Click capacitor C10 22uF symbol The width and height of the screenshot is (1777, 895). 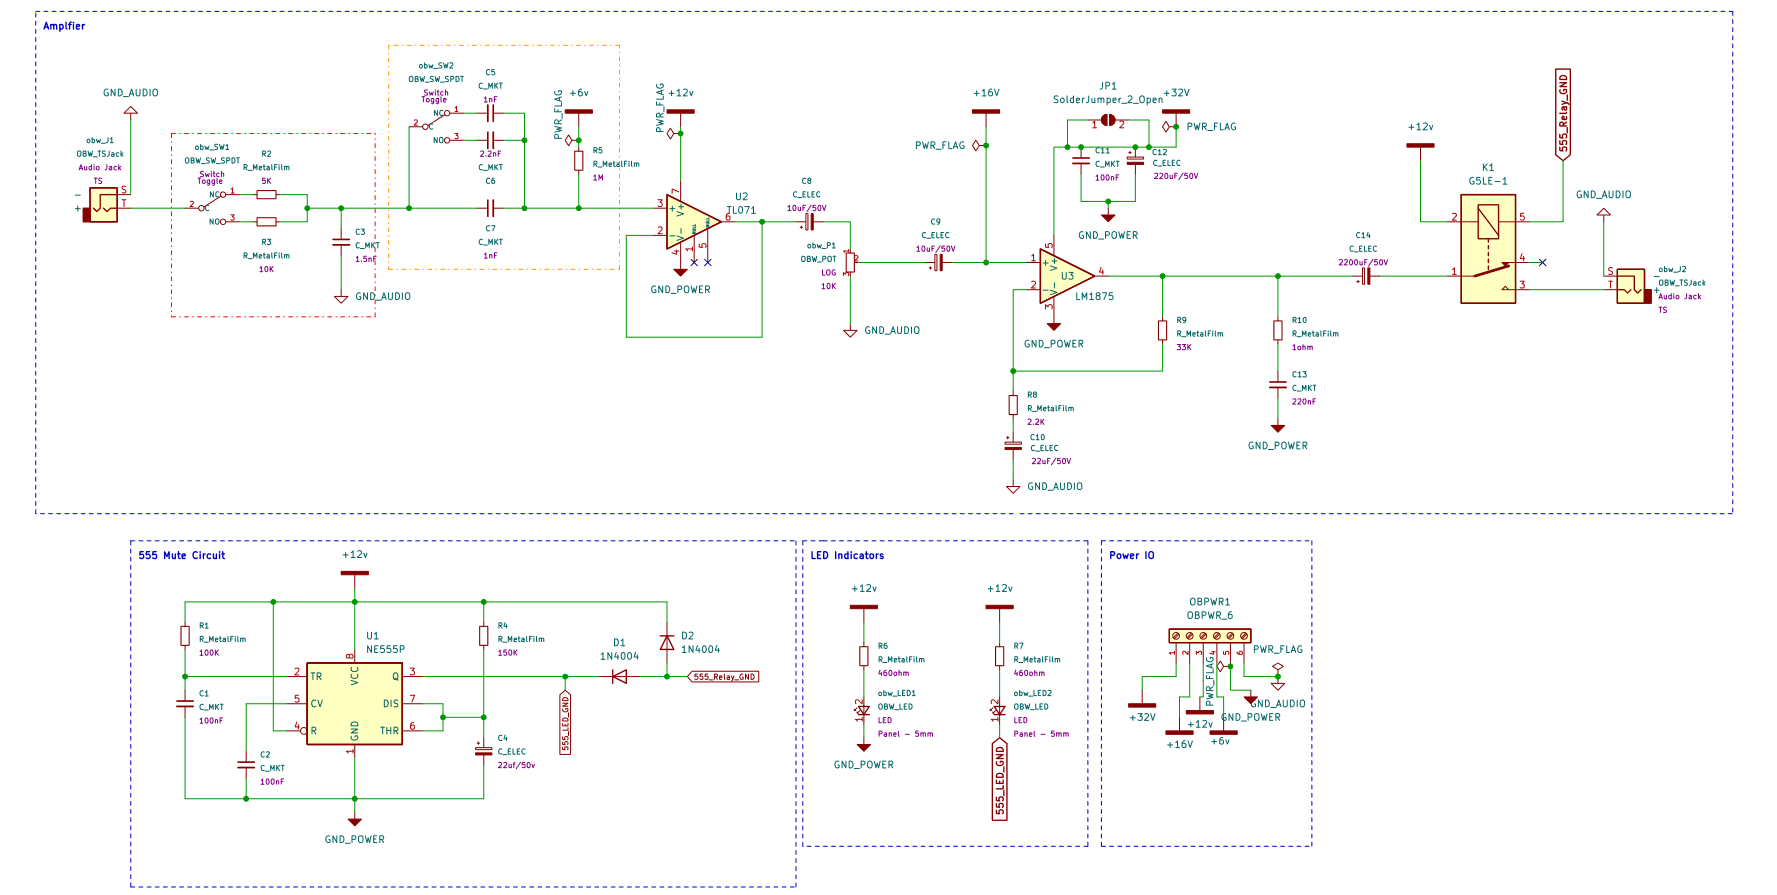pyautogui.click(x=1013, y=445)
